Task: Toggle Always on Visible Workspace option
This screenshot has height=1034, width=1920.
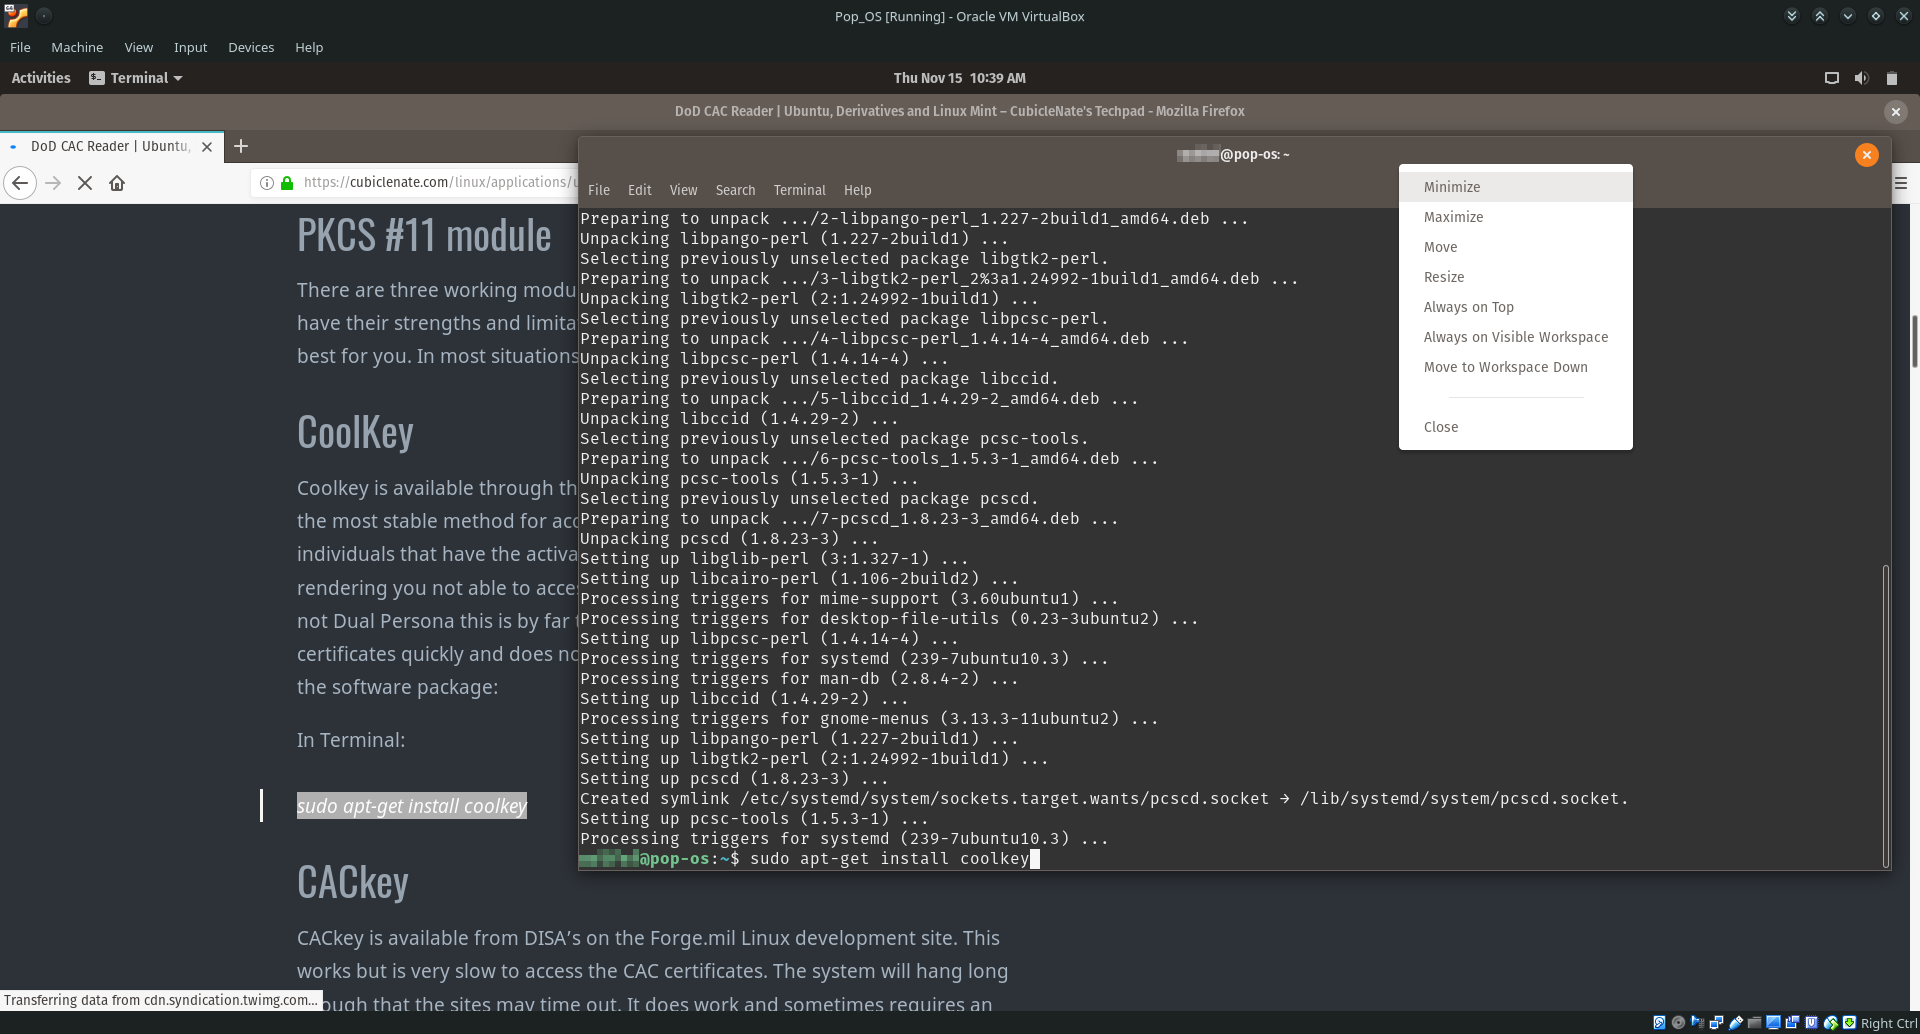Action: click(1516, 337)
